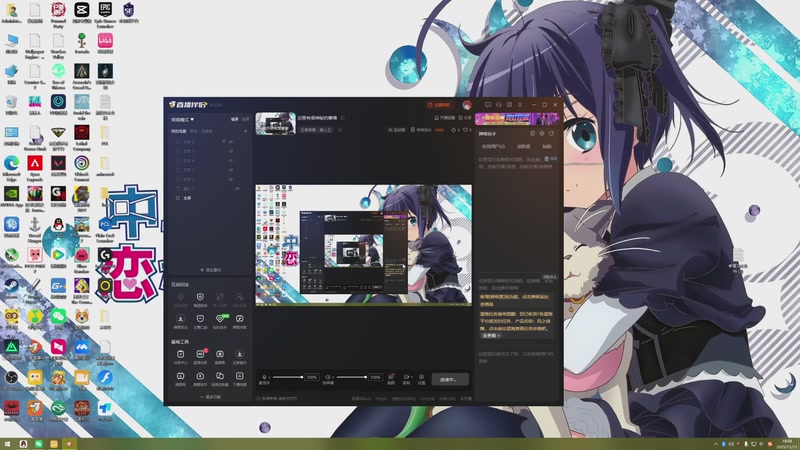The image size is (800, 450).
Task: Open the record options dropdown arrow
Action: [x=412, y=377]
